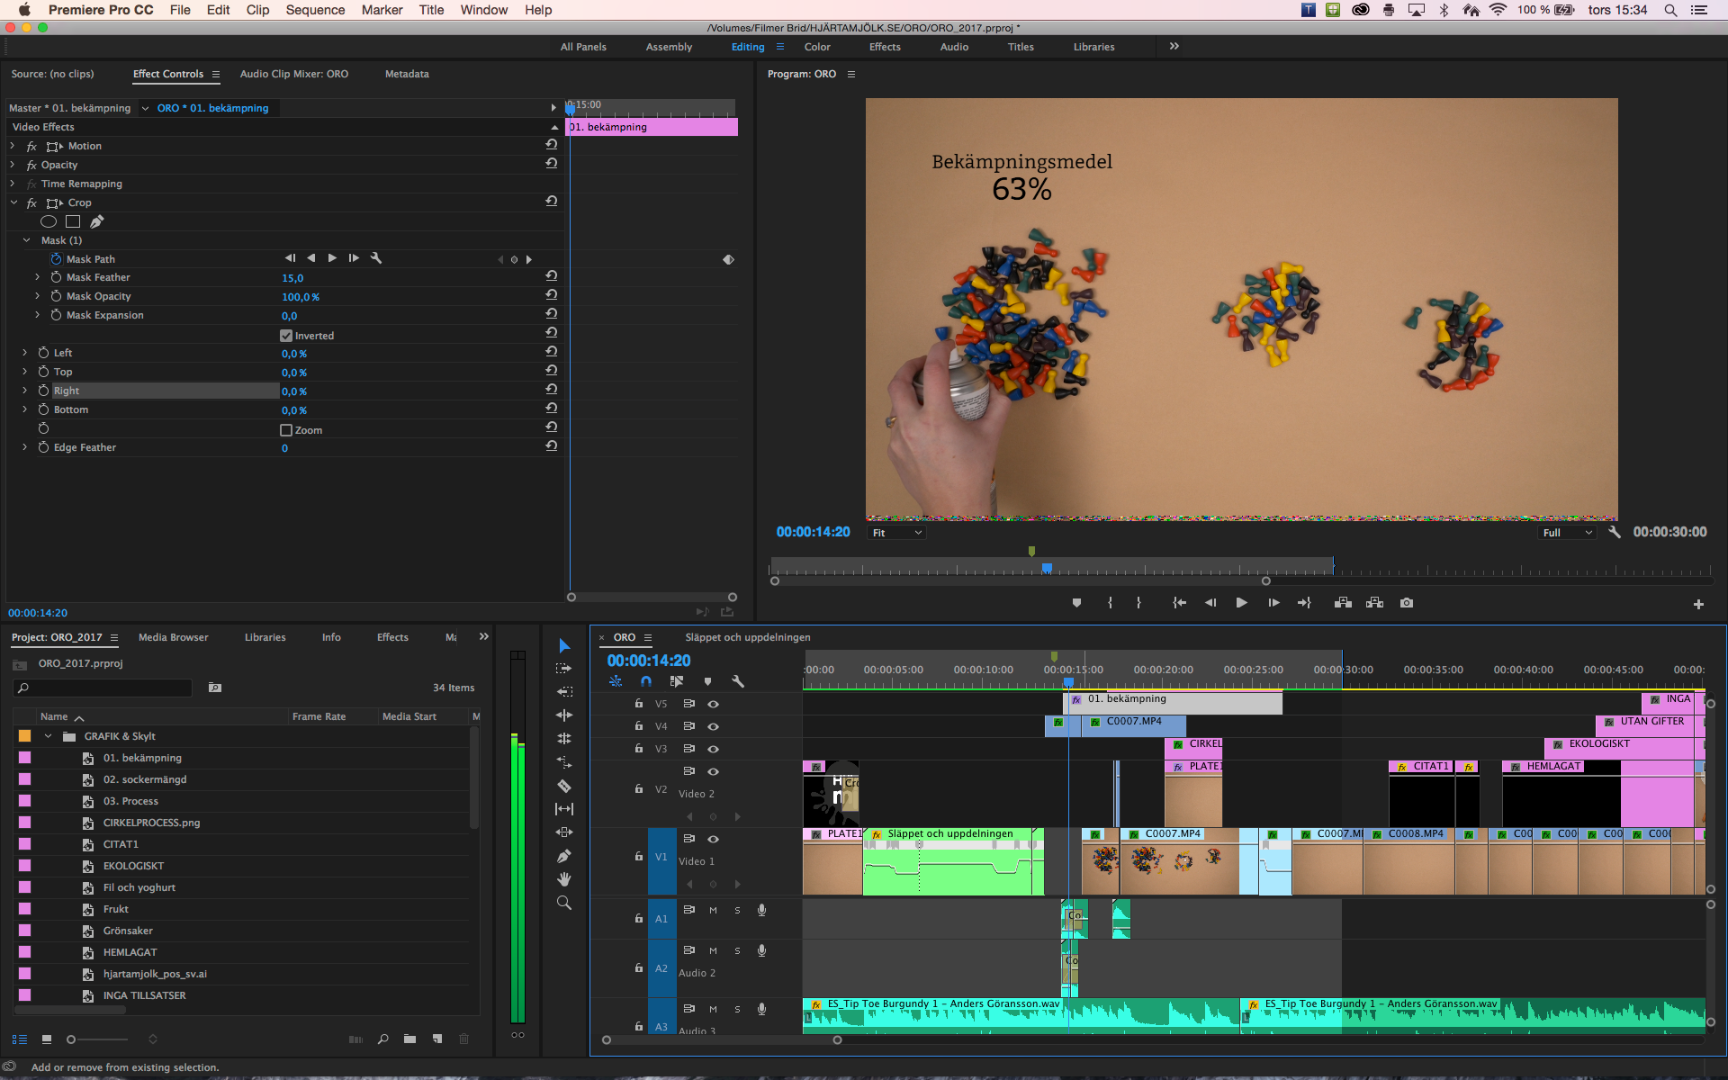Reset the Mask Feather parameter
Image resolution: width=1728 pixels, height=1080 pixels.
coord(551,277)
